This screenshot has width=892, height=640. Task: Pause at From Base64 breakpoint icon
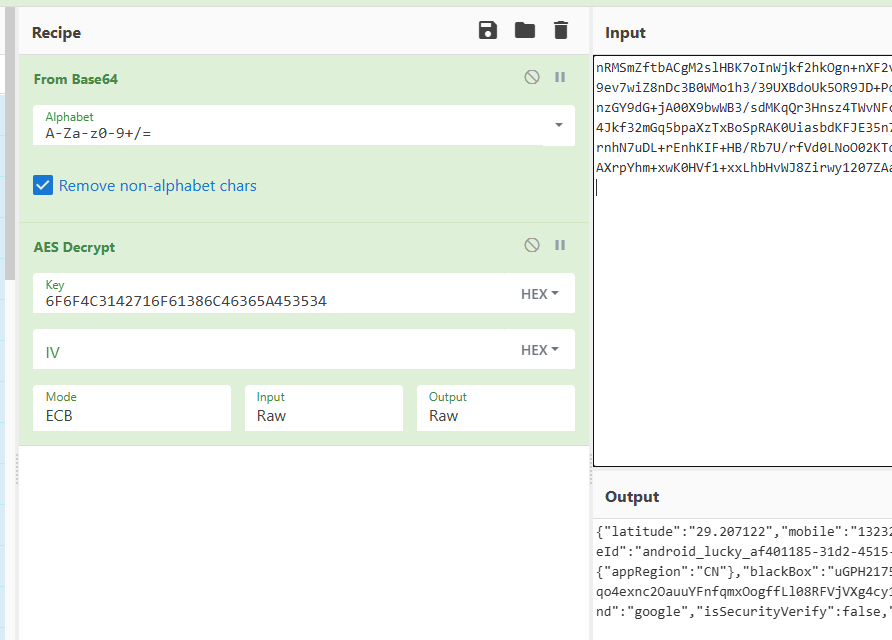560,77
